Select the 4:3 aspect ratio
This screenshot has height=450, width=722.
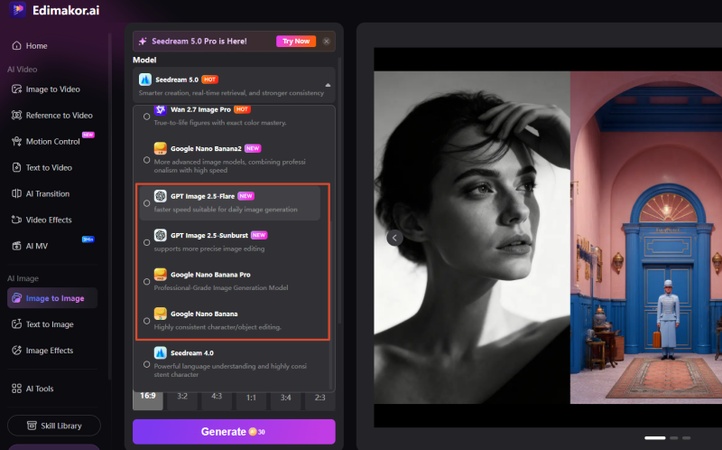pyautogui.click(x=216, y=399)
